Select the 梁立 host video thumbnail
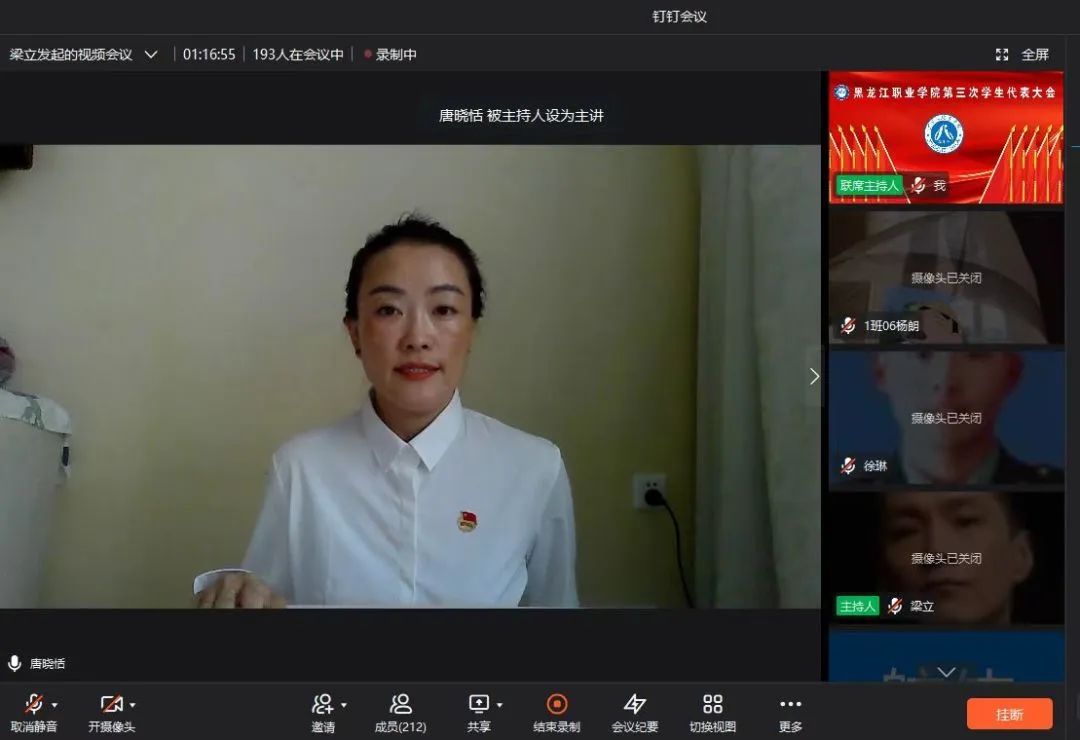 click(945, 558)
